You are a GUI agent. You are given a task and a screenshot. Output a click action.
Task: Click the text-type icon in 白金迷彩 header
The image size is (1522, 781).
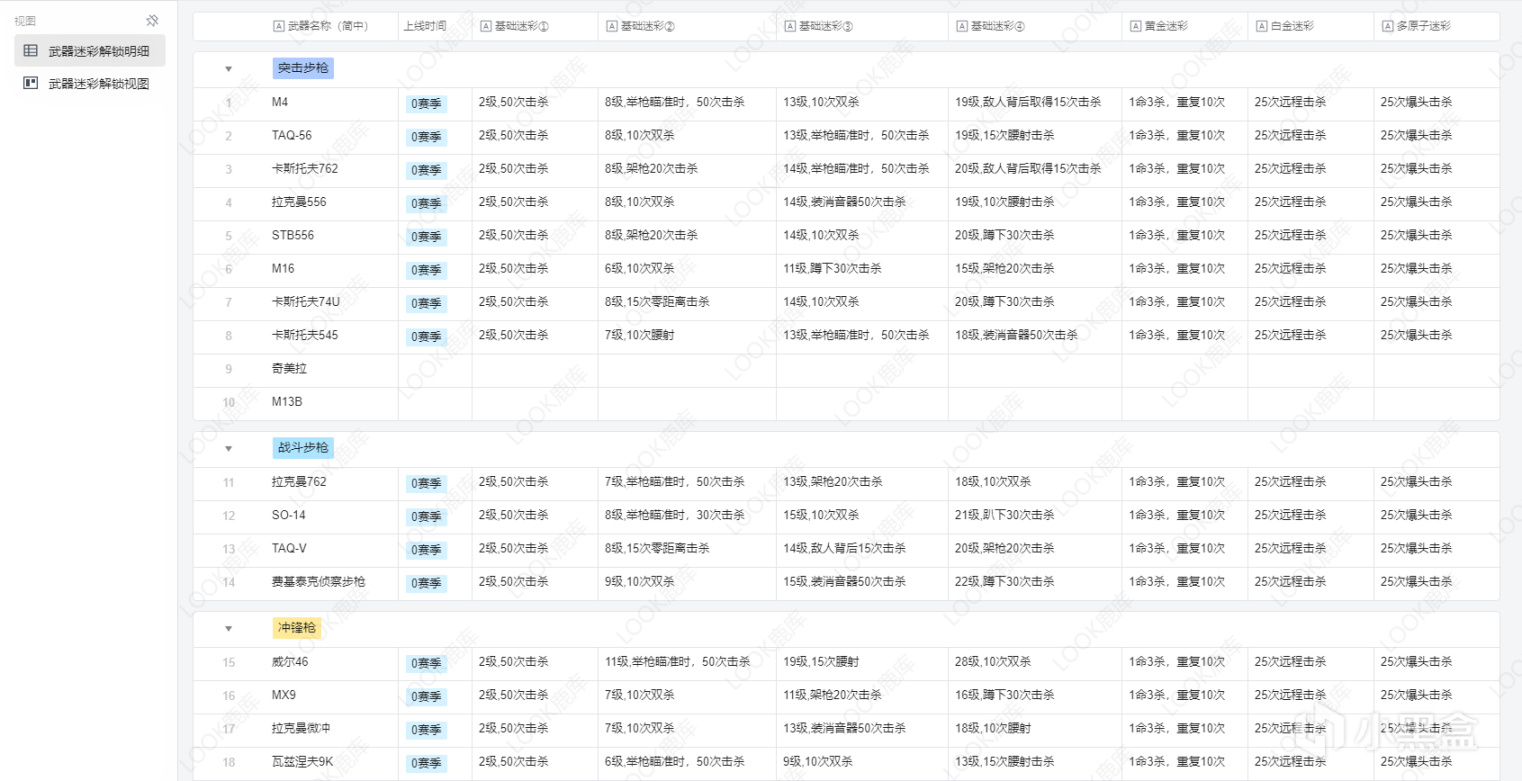[x=1261, y=27]
